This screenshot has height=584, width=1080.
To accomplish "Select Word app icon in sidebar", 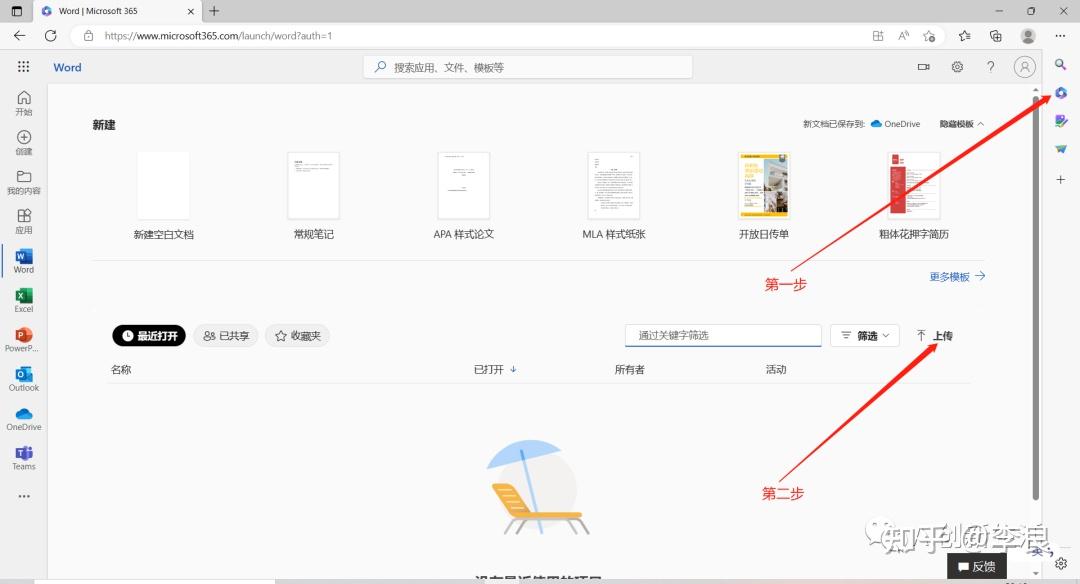I will tap(23, 261).
